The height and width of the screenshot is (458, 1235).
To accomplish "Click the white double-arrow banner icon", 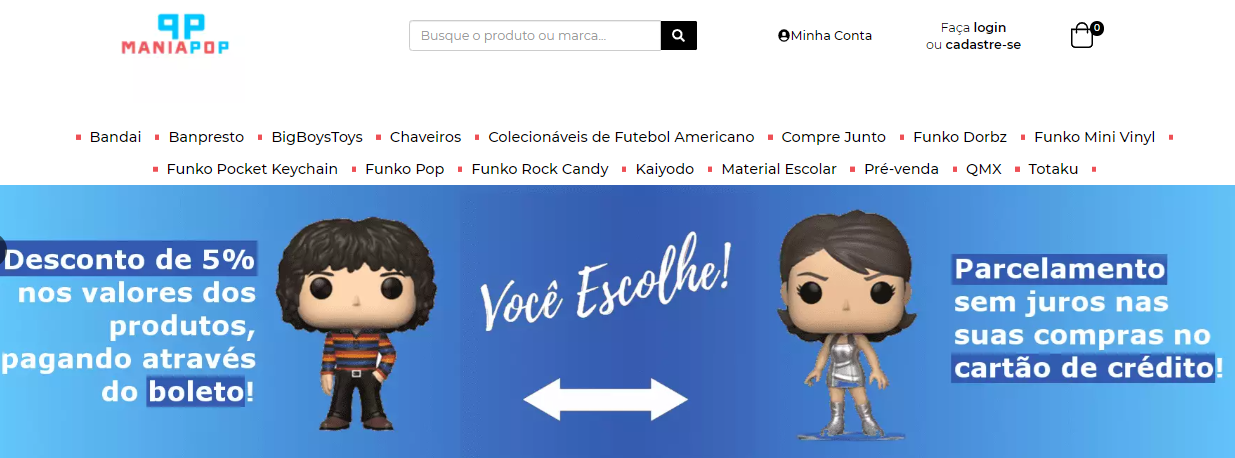I will 606,399.
